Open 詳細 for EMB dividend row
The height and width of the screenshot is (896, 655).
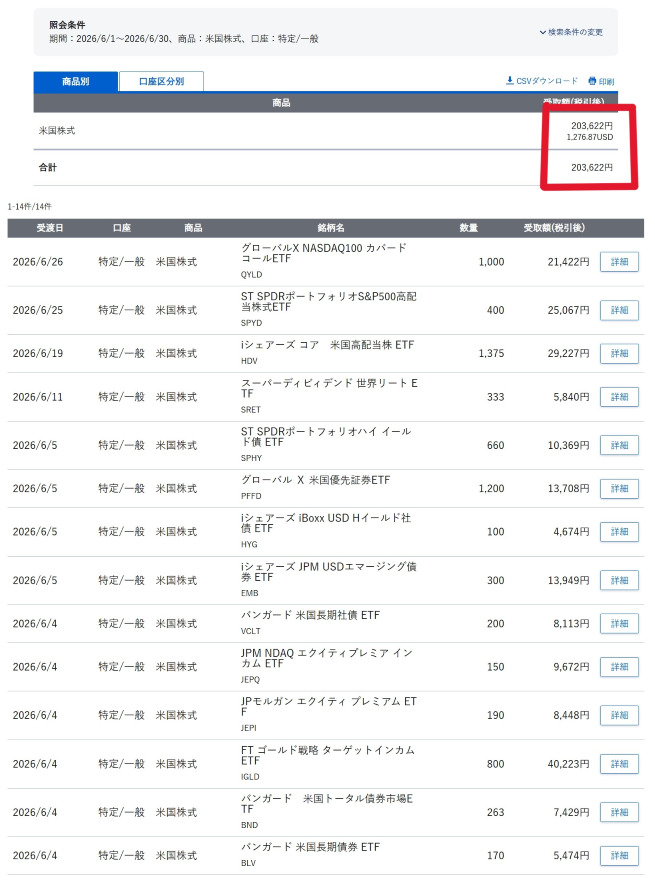(x=619, y=581)
